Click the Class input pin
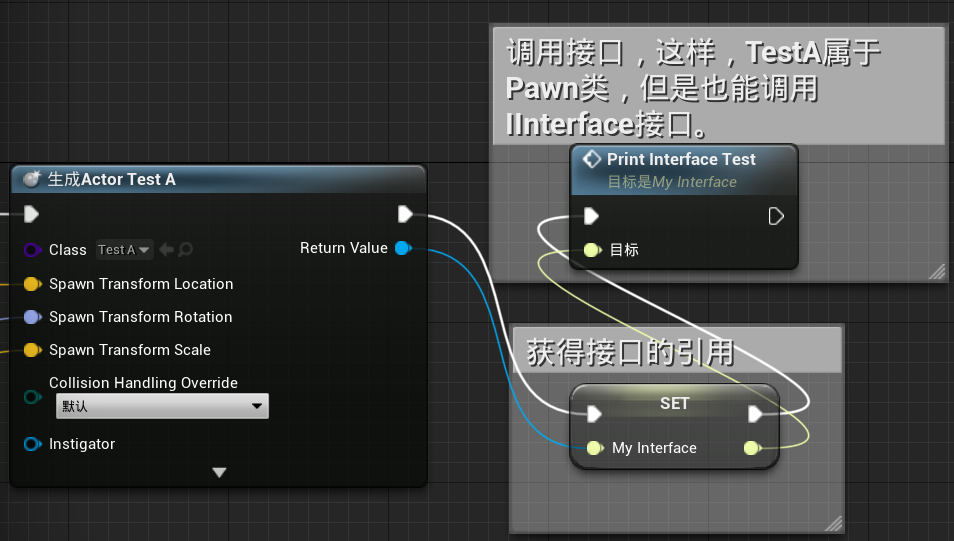 (x=32, y=250)
